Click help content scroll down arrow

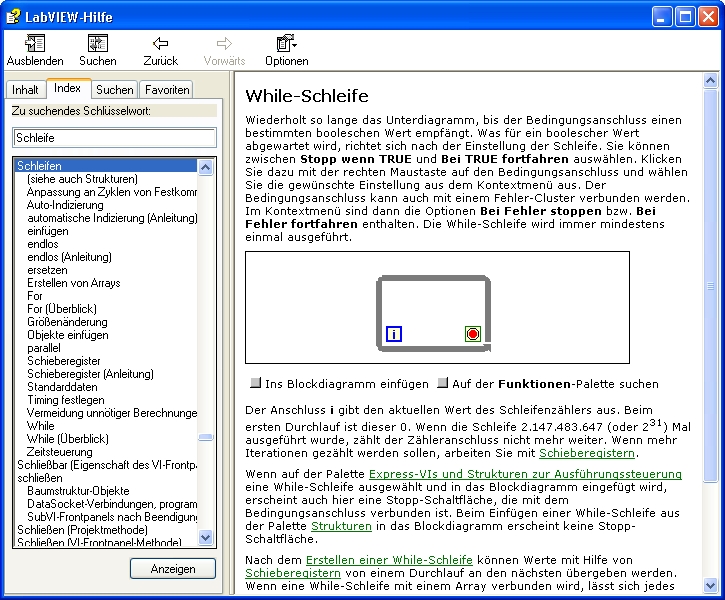(710, 585)
